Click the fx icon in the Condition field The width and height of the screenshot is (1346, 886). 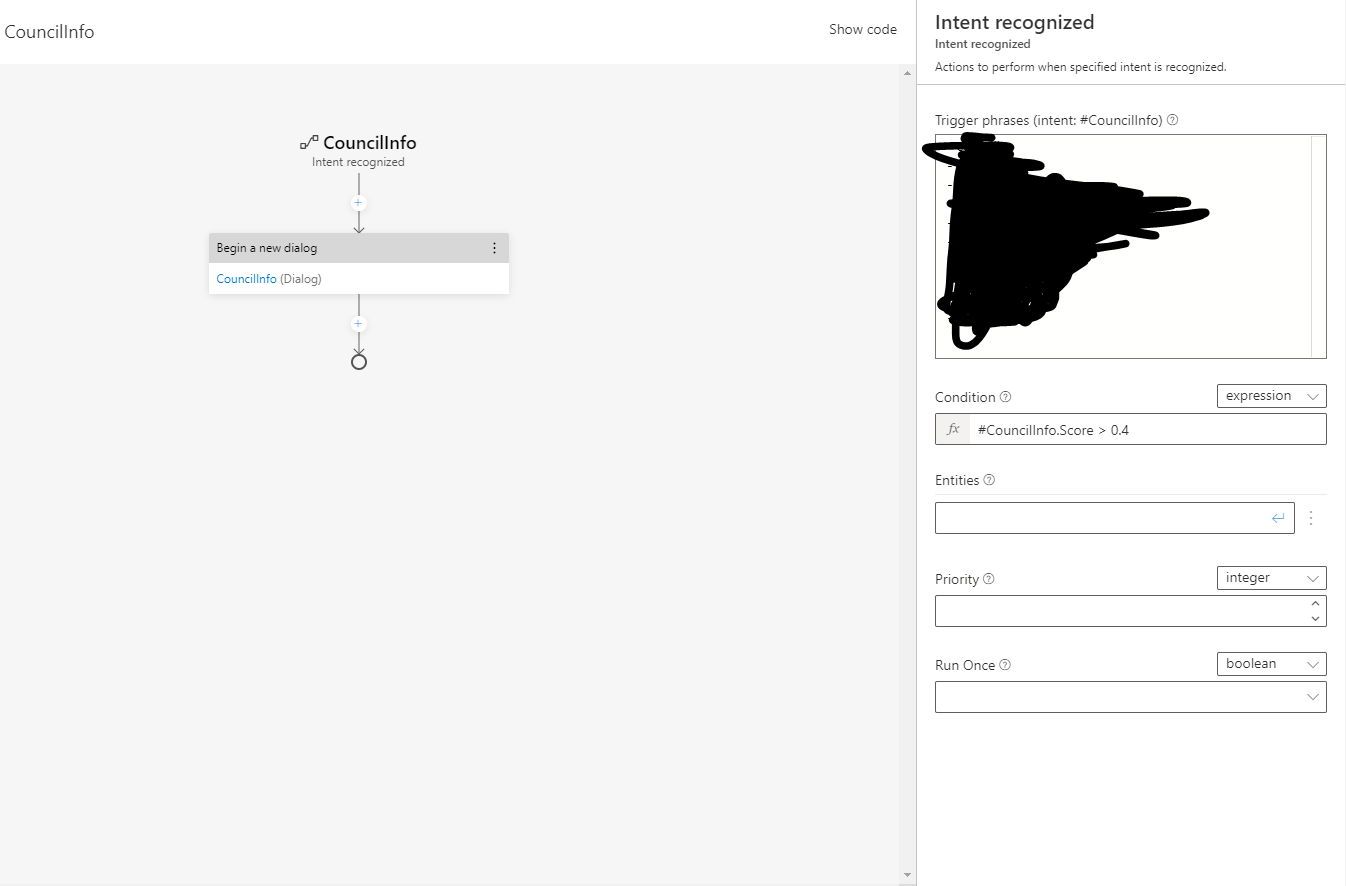[x=952, y=429]
